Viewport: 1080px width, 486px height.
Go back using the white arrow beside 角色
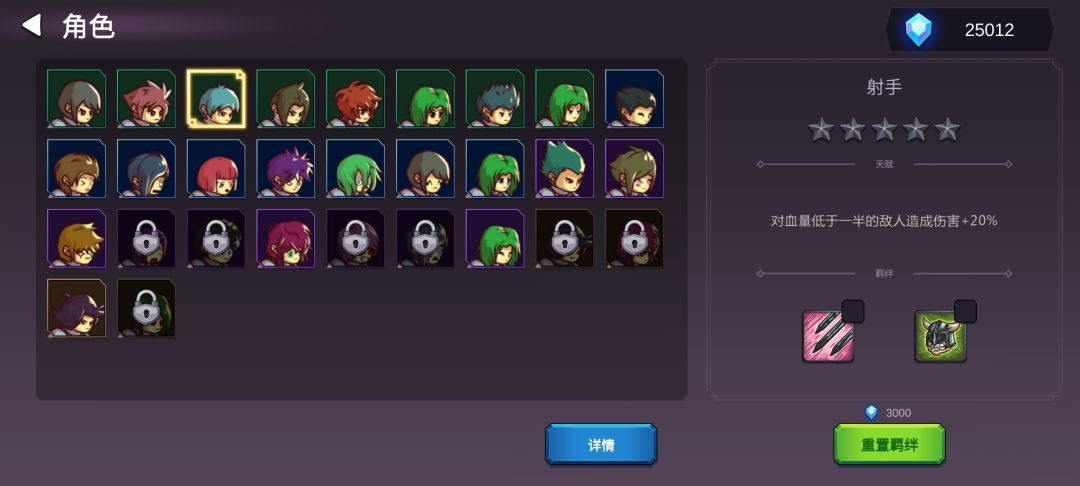pos(31,25)
